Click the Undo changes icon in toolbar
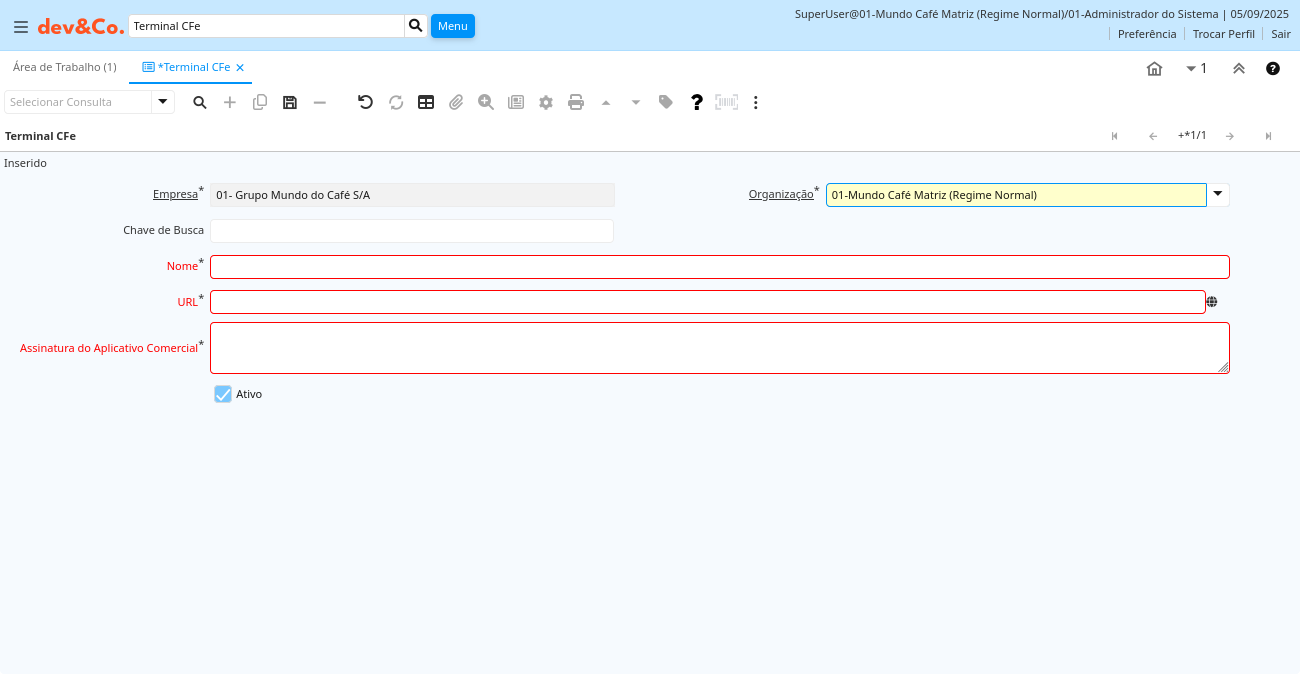 [365, 102]
